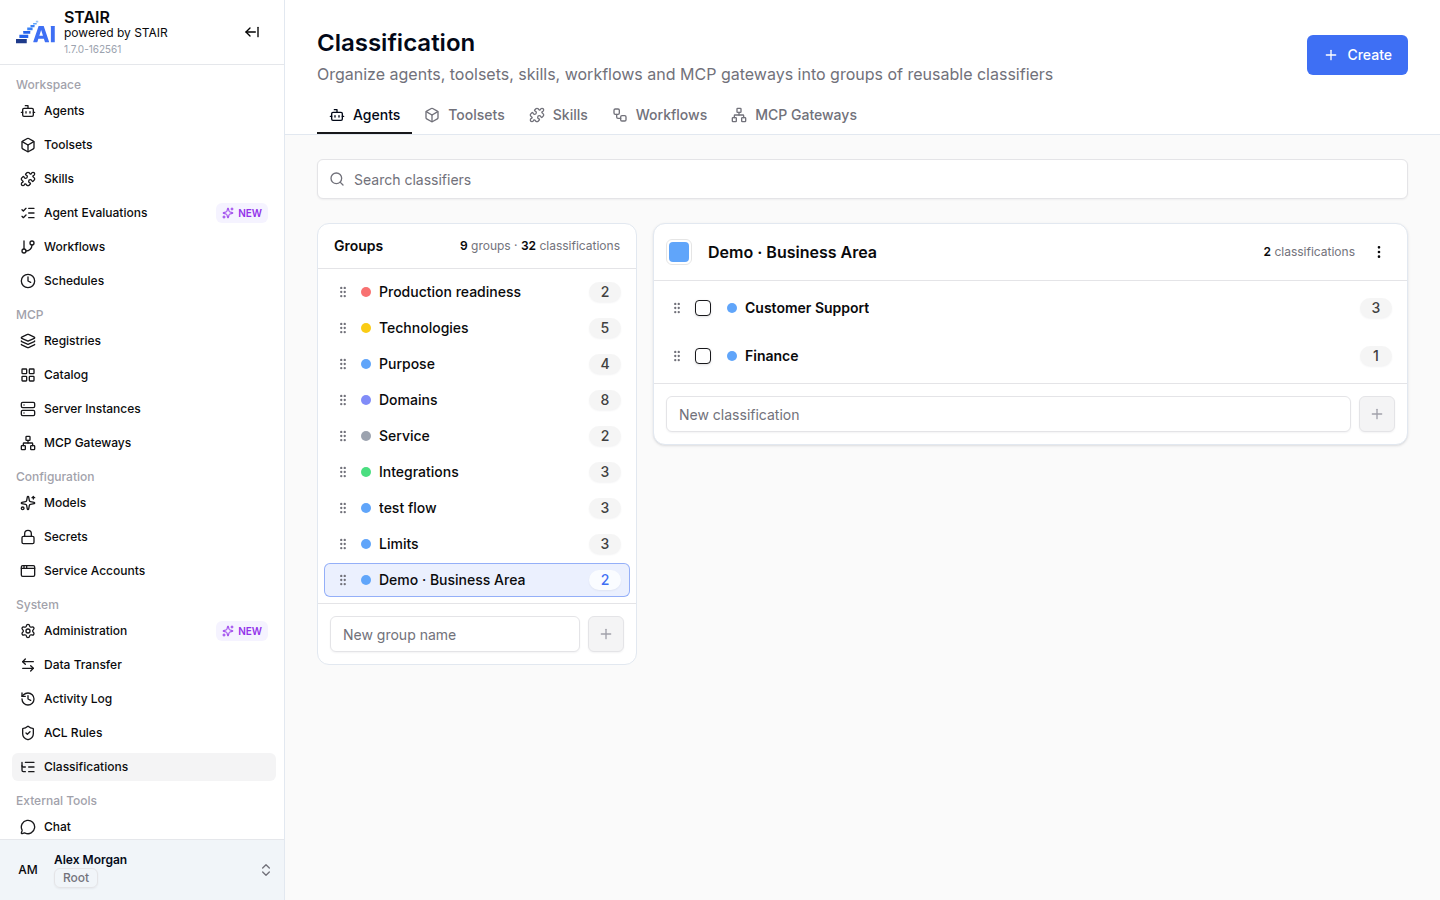
Task: Click the drag handle beside Finance
Action: 677,356
